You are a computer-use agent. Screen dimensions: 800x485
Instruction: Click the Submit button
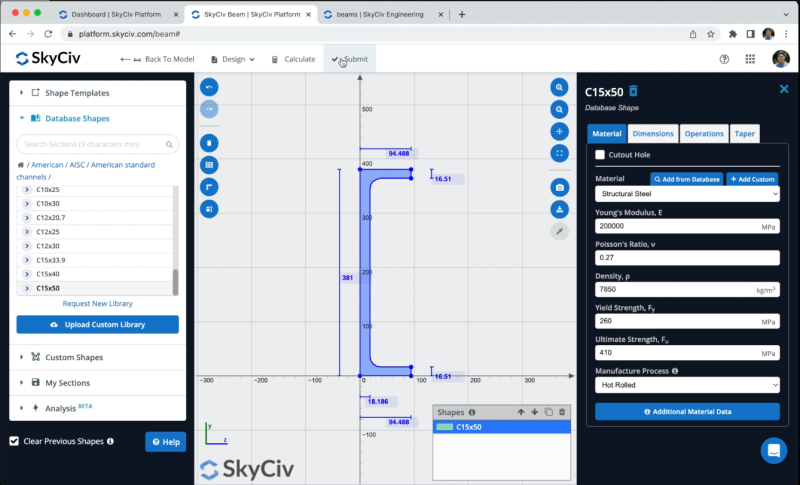point(349,59)
